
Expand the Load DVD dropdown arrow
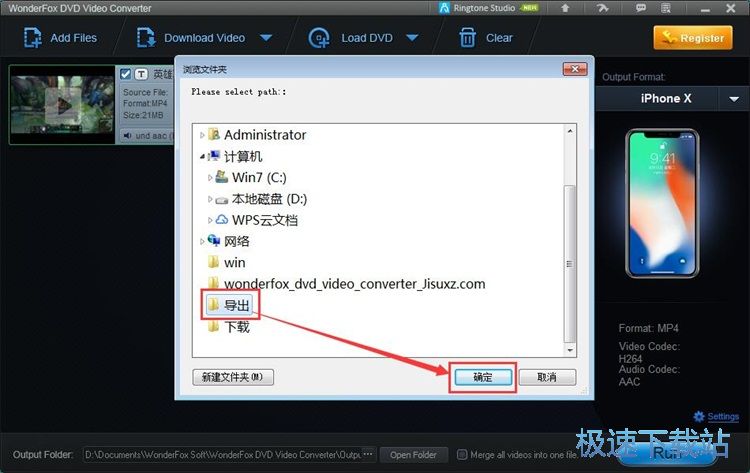[412, 38]
